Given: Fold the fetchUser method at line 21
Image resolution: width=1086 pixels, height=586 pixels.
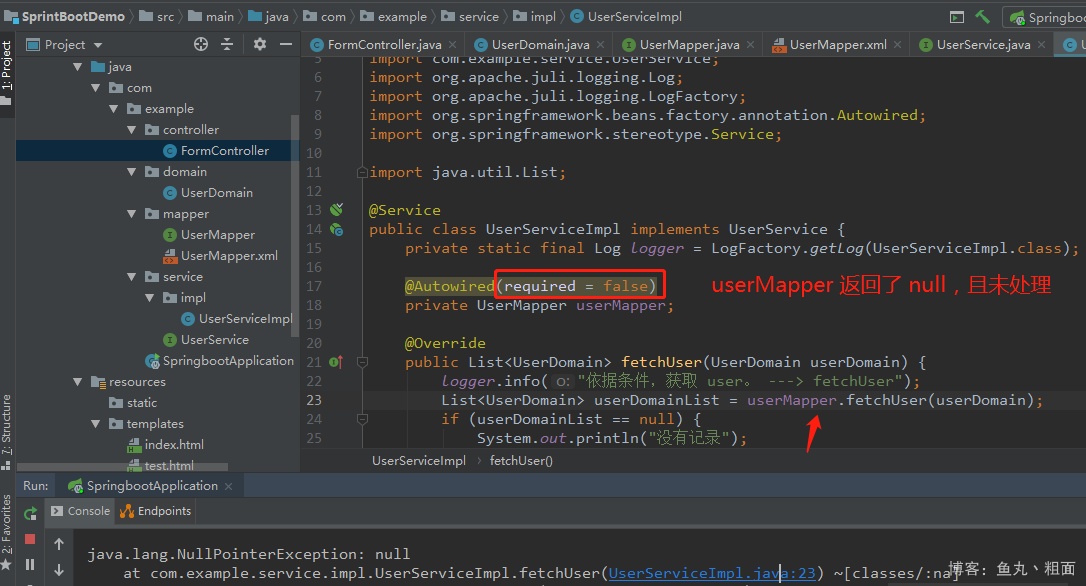Looking at the screenshot, I should (362, 362).
